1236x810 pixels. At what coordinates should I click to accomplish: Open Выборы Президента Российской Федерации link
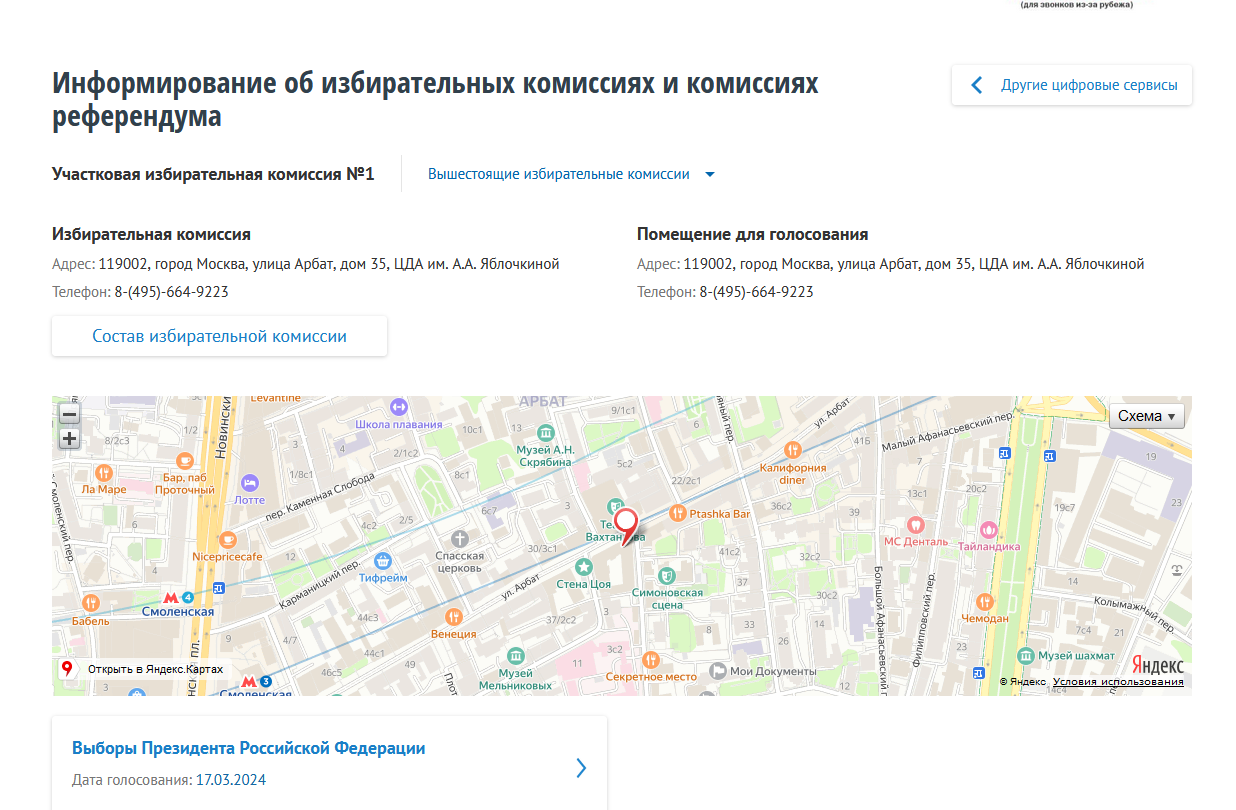pos(249,748)
